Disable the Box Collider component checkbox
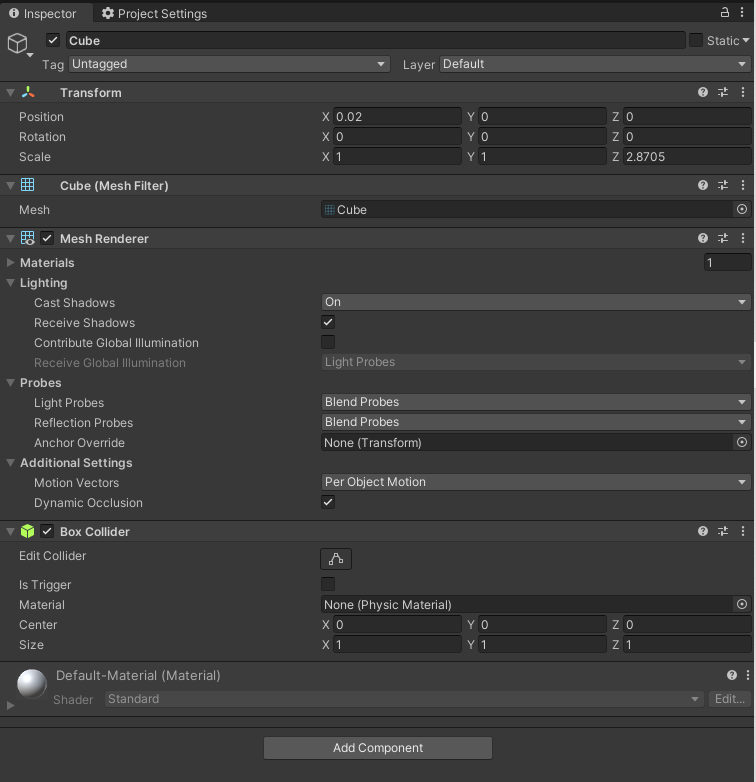 coord(47,532)
